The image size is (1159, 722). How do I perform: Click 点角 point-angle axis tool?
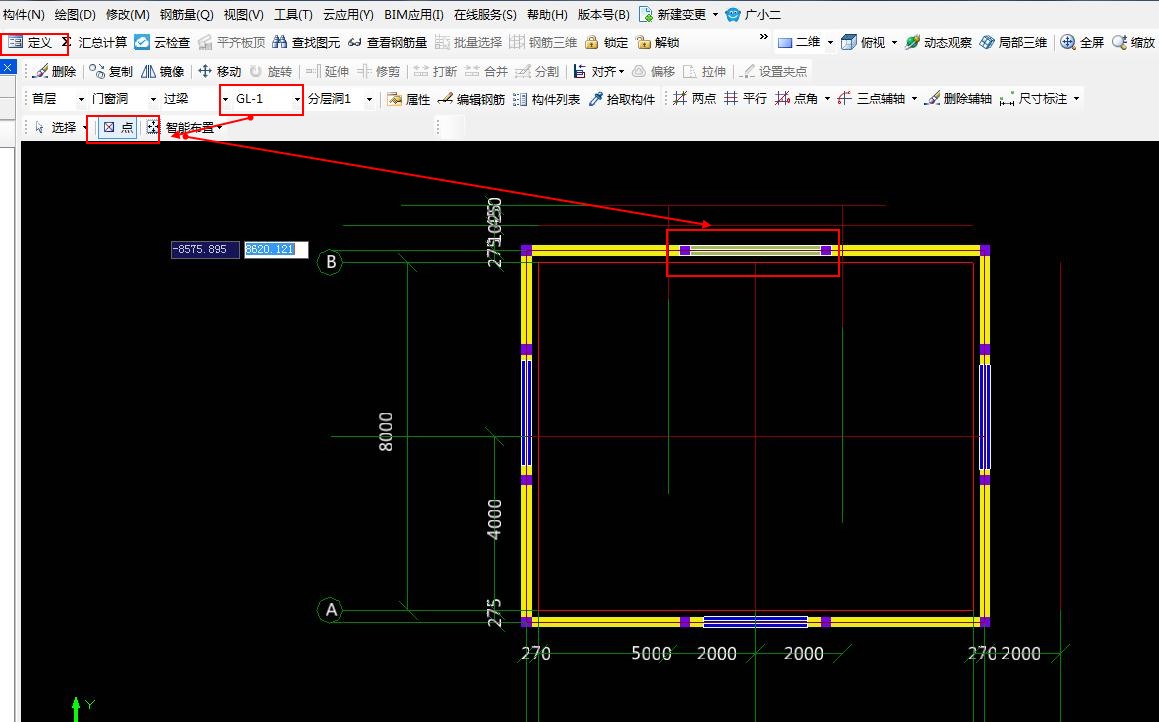(x=796, y=99)
